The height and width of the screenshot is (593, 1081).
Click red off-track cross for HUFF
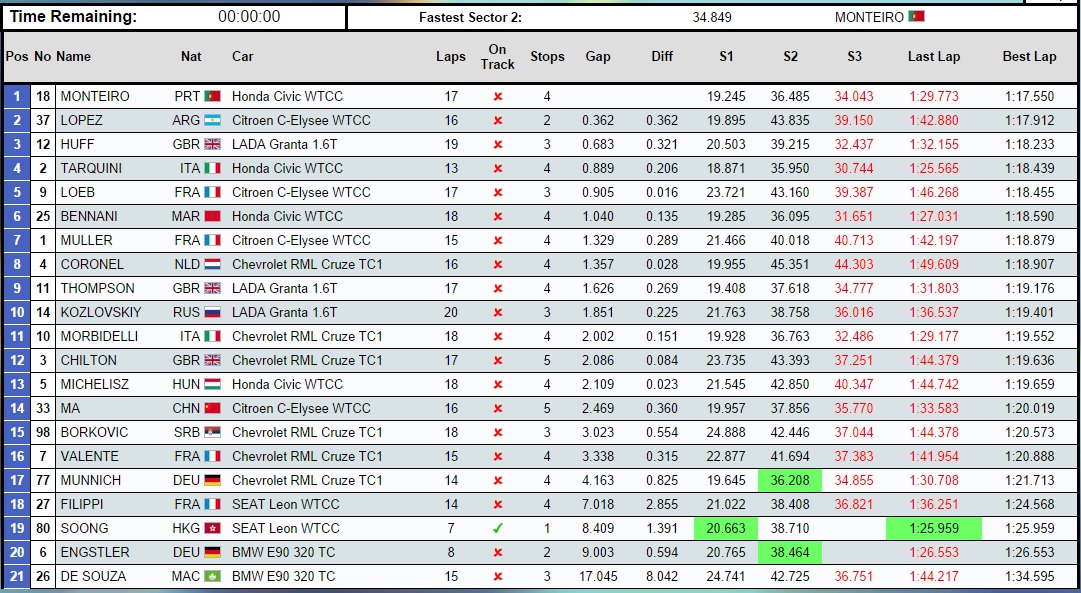tap(497, 144)
